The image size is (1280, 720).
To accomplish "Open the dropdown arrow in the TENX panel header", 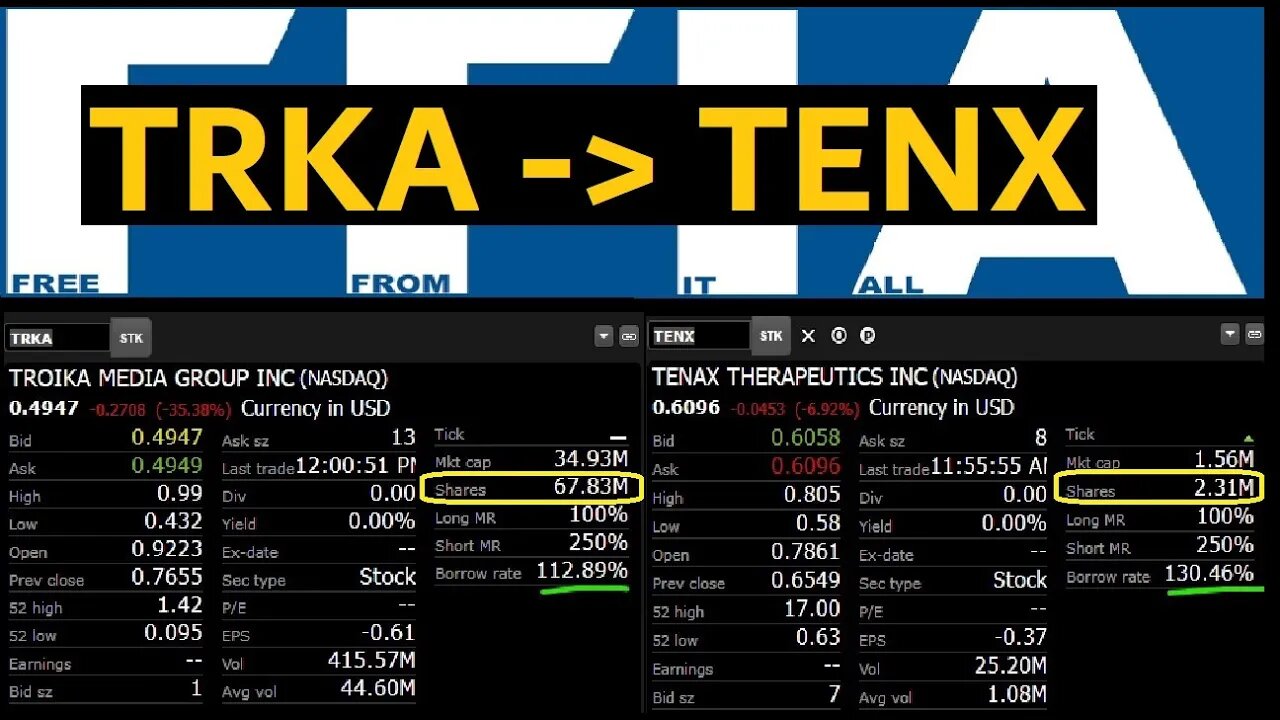I will pos(1230,335).
